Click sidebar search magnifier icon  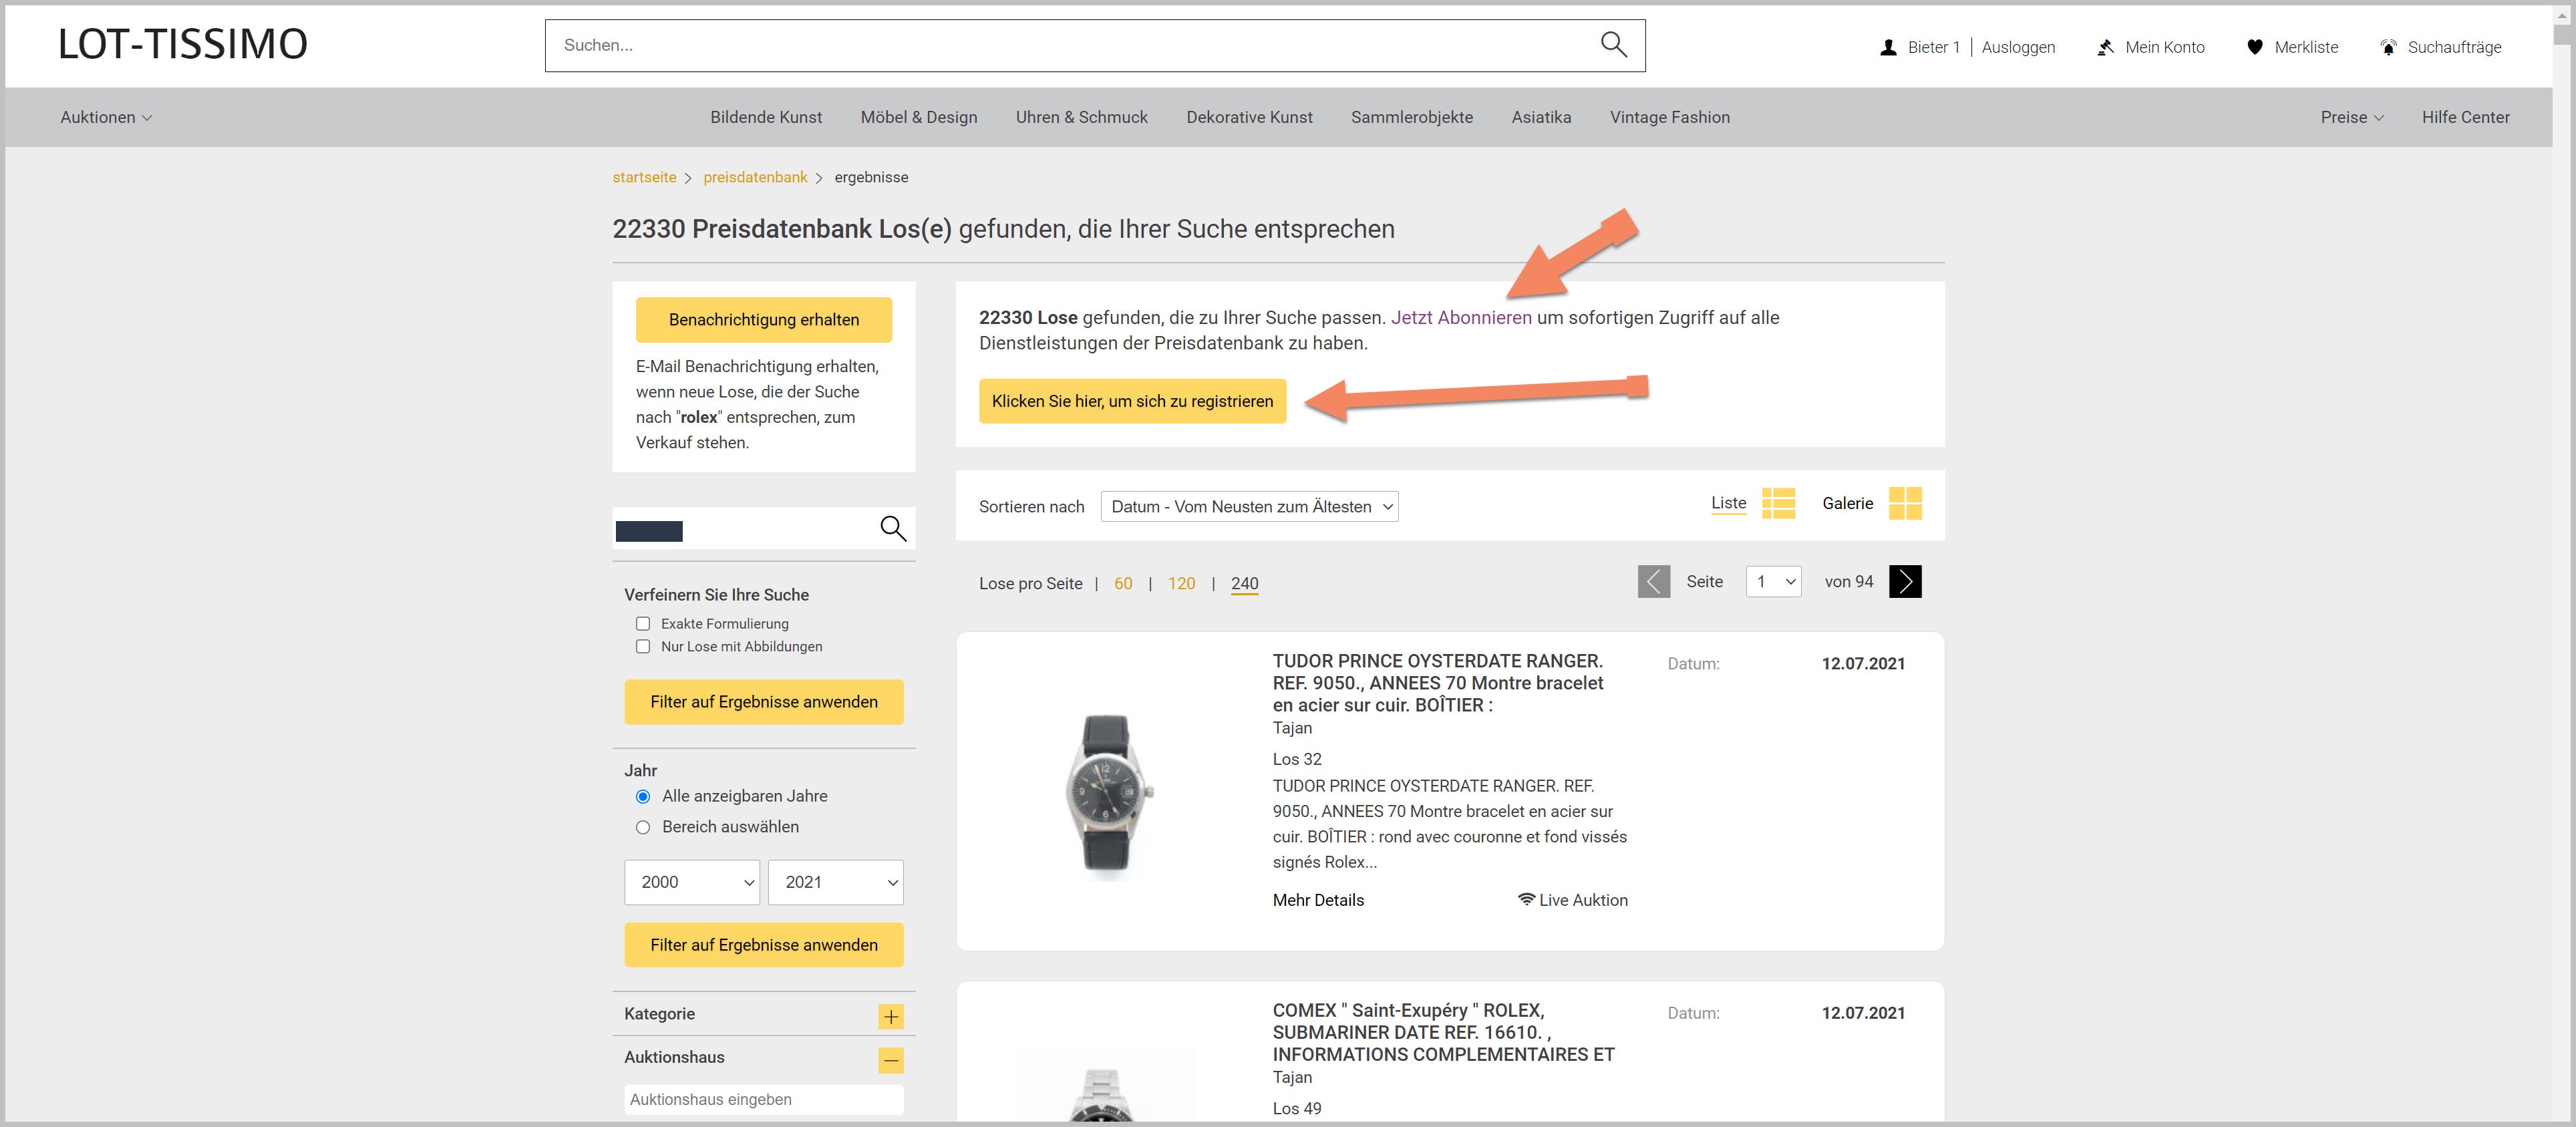click(893, 528)
